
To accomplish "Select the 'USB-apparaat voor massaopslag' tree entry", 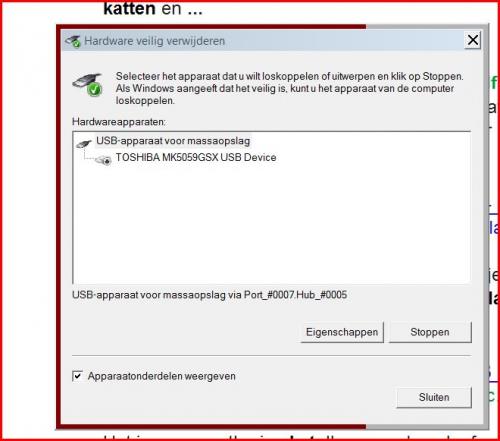I will [173, 141].
